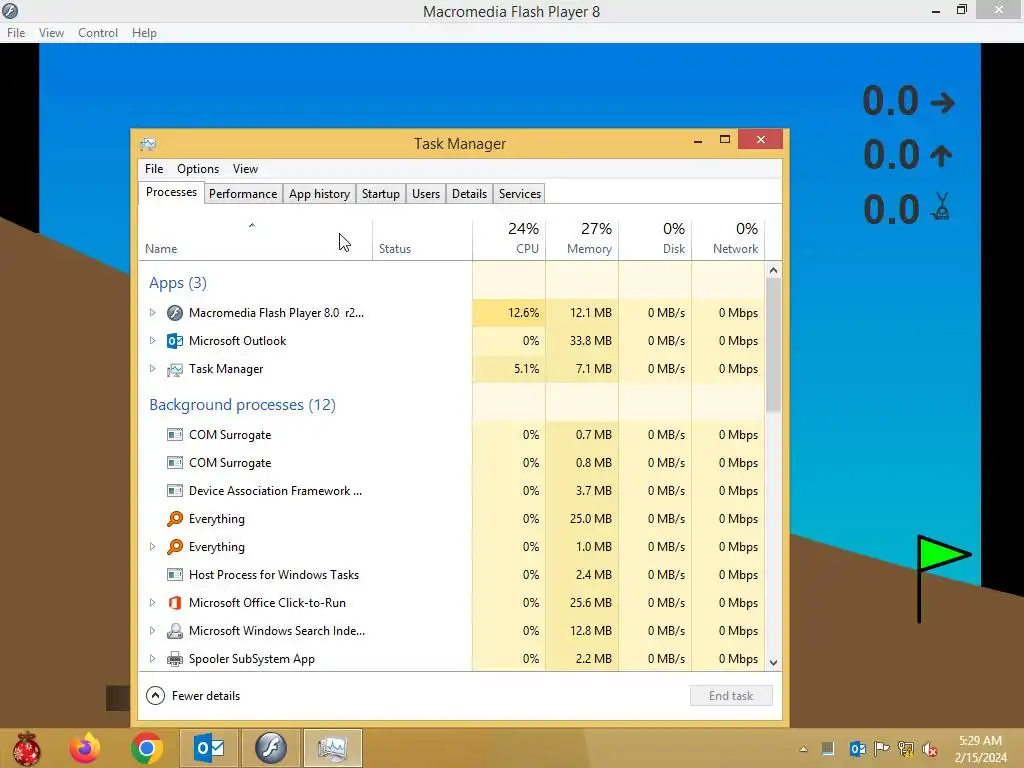This screenshot has height=768, width=1024.
Task: Open the Action Center flag tray icon
Action: point(882,749)
